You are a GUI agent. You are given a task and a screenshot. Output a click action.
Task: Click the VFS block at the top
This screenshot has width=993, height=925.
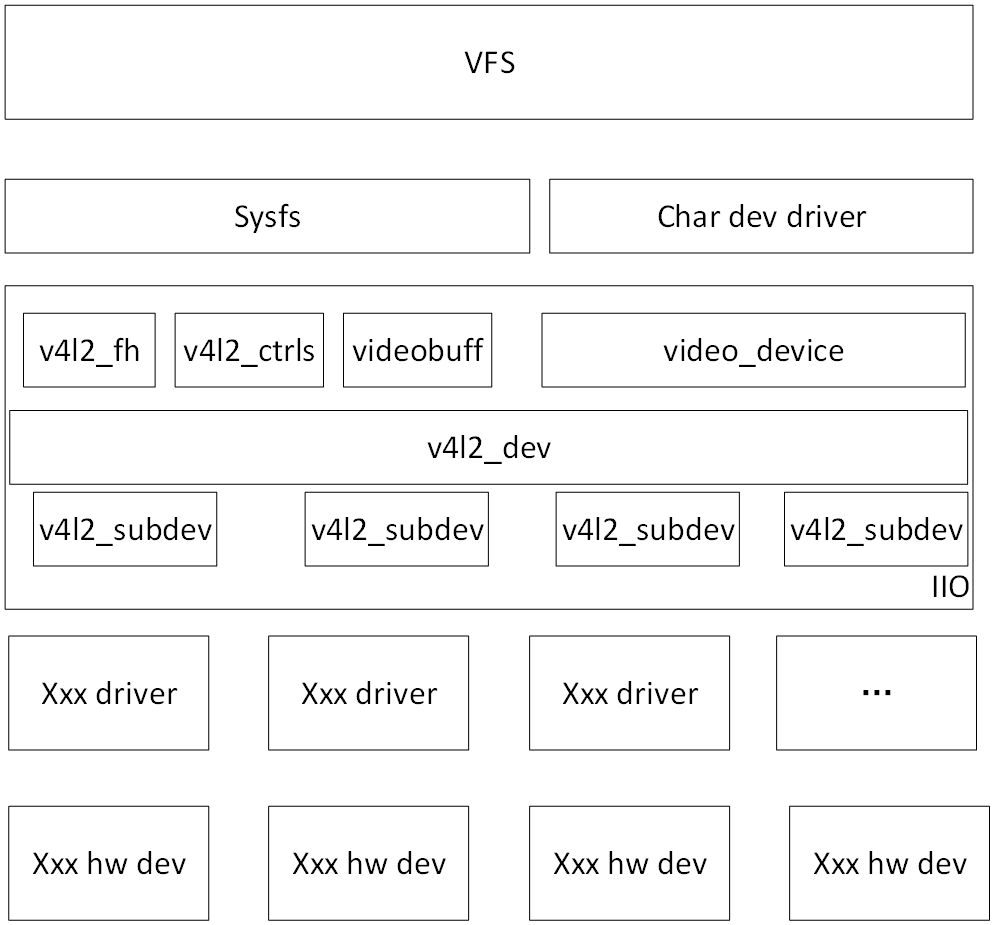pyautogui.click(x=489, y=62)
